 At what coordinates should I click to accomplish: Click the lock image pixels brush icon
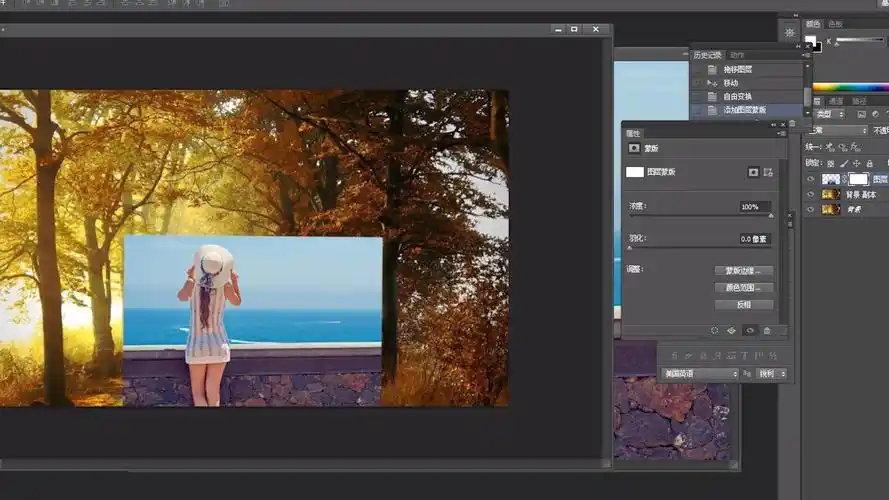(844, 163)
